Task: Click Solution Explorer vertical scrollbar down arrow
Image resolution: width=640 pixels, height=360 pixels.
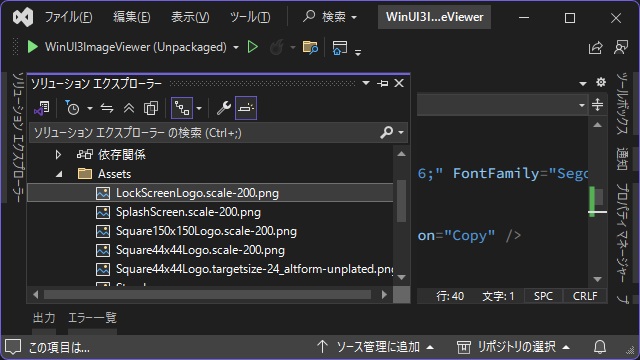Action: pos(401,278)
